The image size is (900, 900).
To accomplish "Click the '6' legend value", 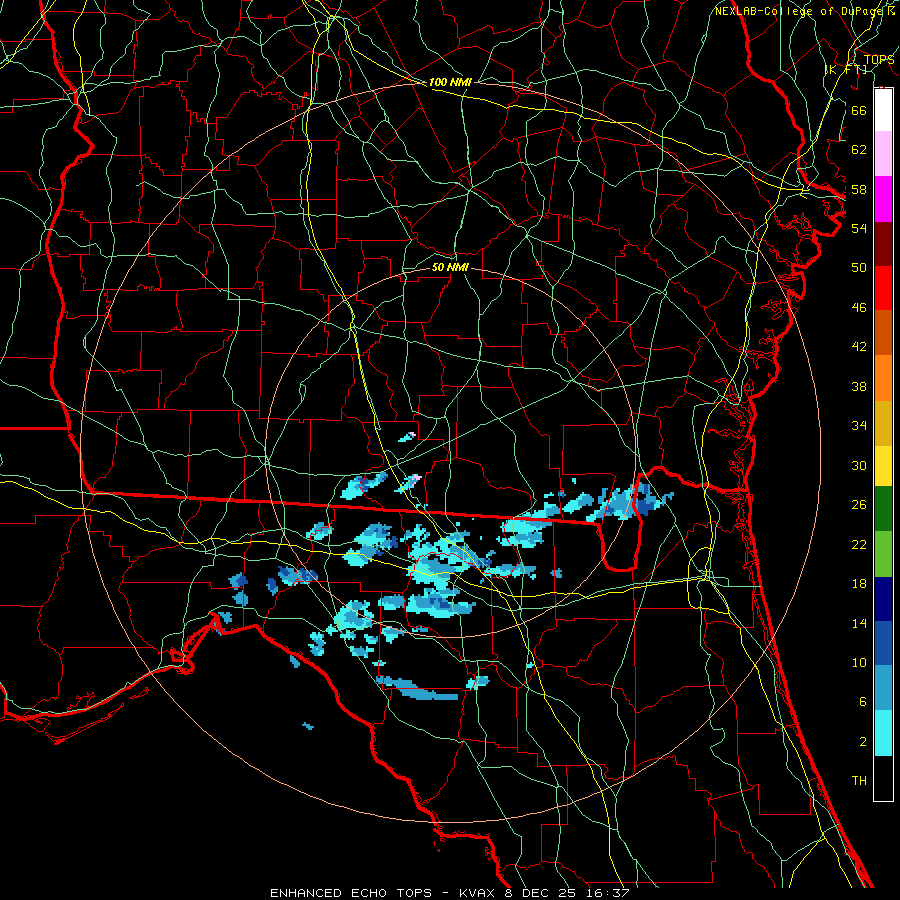I will (x=863, y=702).
